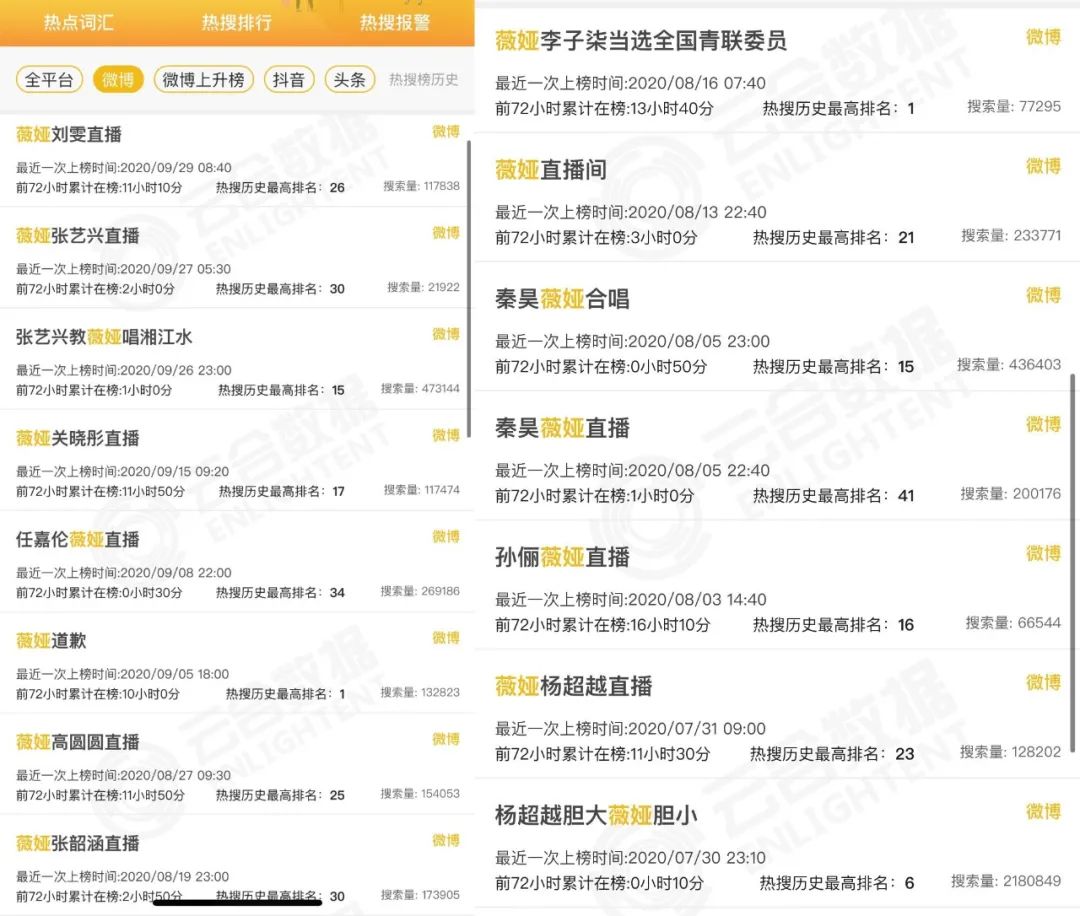Open the 张艺兴教薇娅唱湘江水 entry
Image resolution: width=1080 pixels, height=916 pixels.
(x=237, y=359)
